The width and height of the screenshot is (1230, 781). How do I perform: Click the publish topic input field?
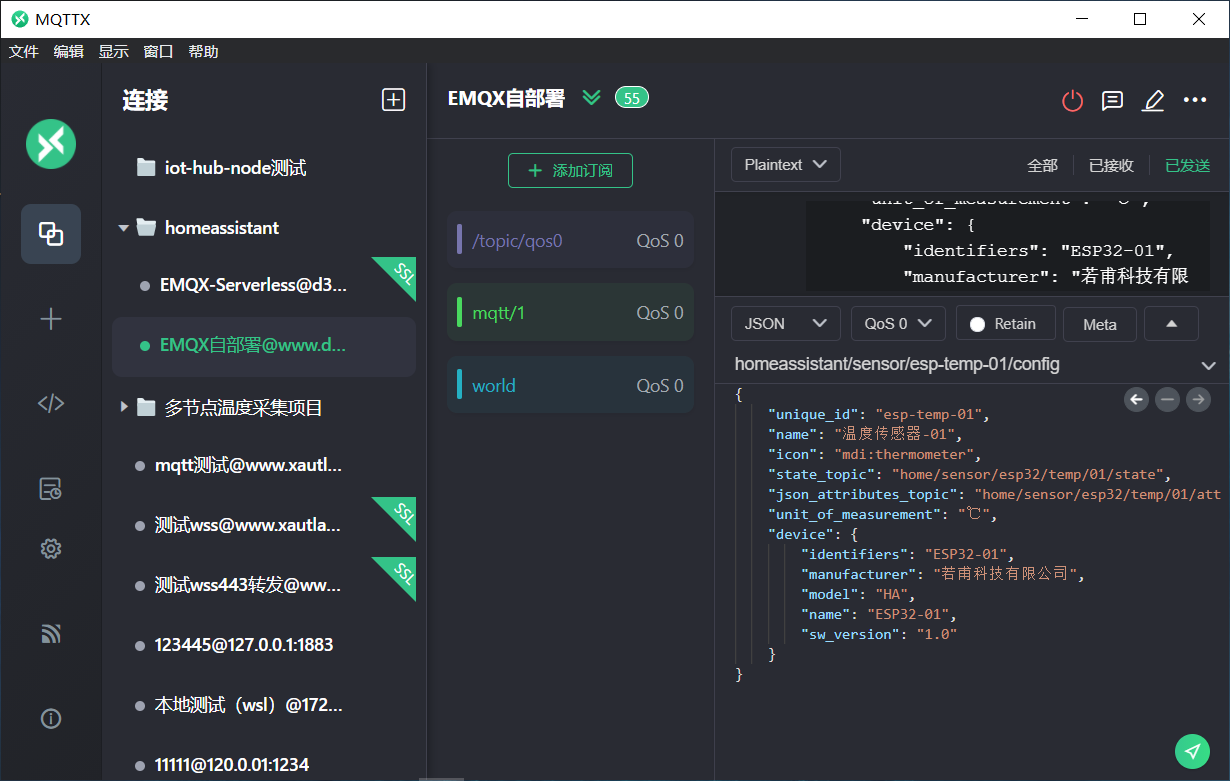click(960, 365)
